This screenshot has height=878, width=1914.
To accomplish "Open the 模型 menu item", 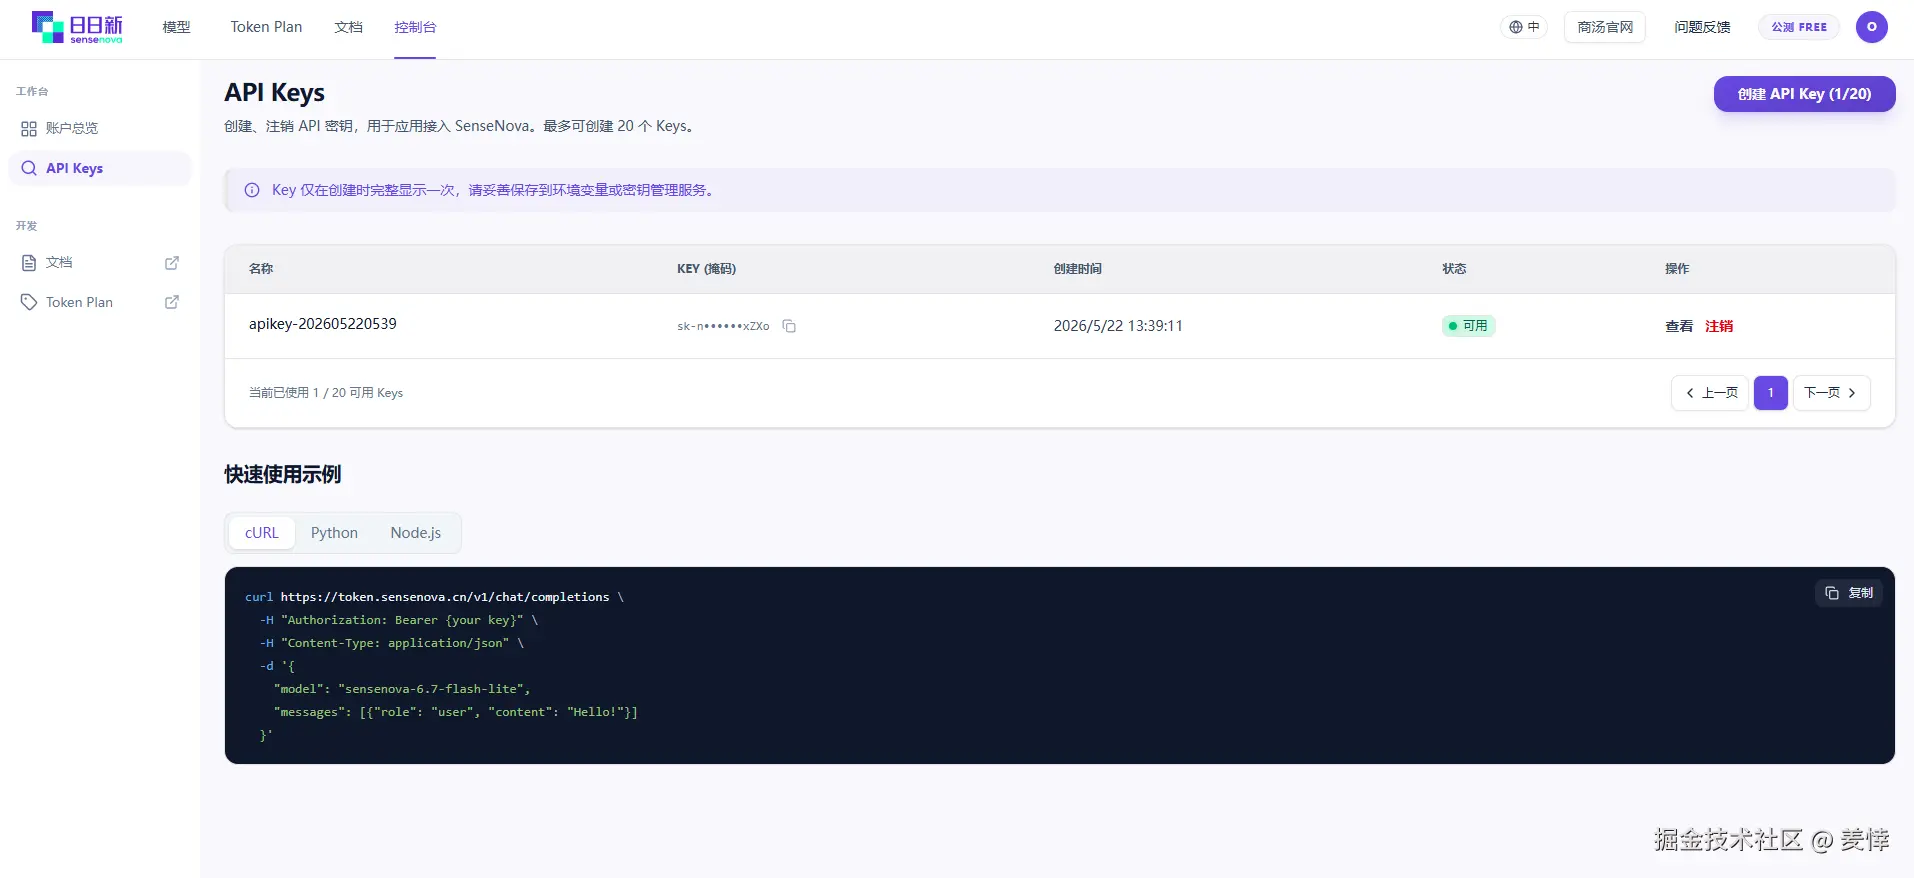I will (x=176, y=27).
